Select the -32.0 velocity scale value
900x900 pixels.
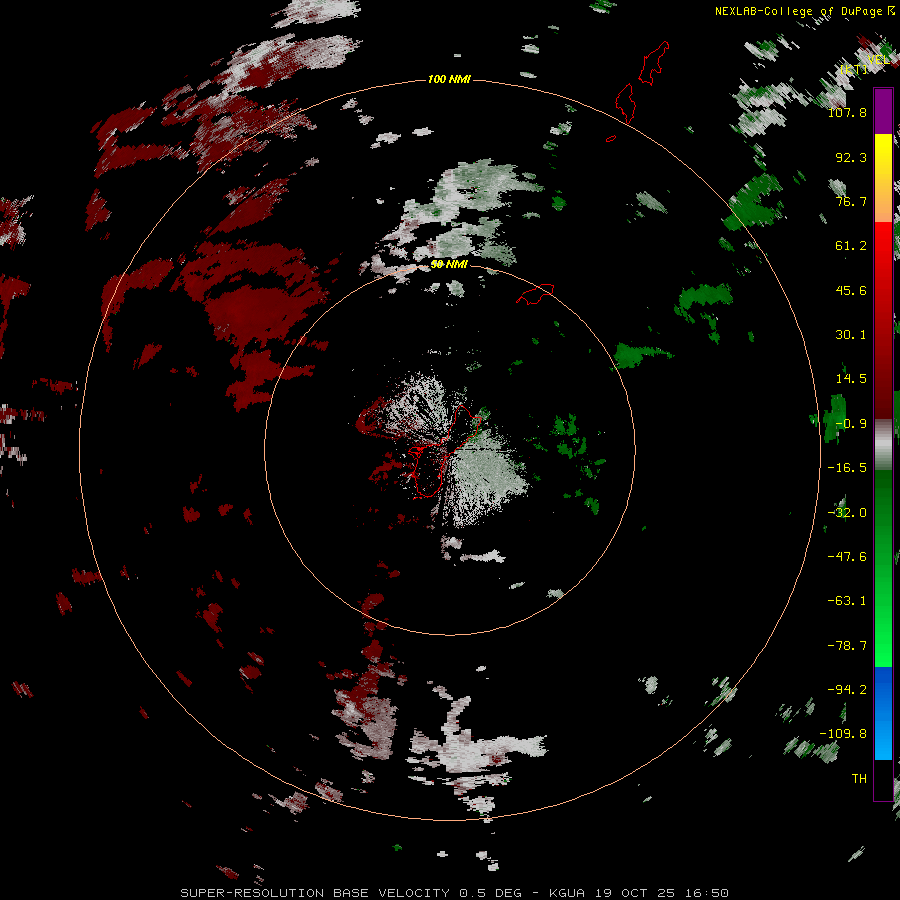coord(847,513)
